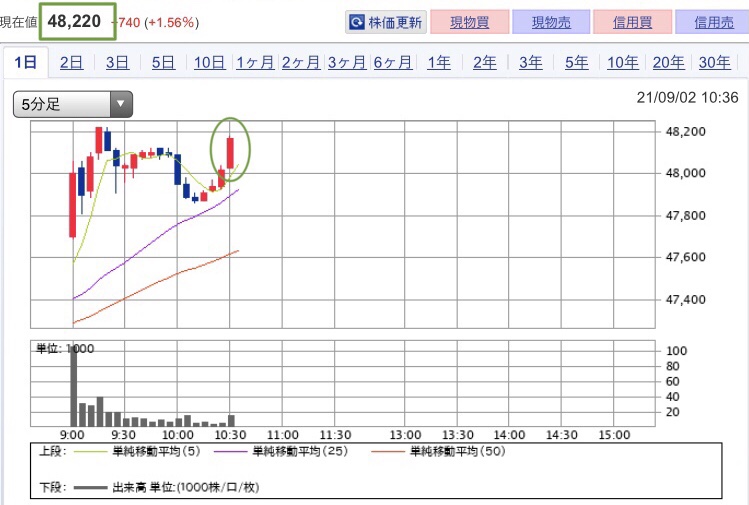
Task: Click the 現物買 button
Action: 469,22
